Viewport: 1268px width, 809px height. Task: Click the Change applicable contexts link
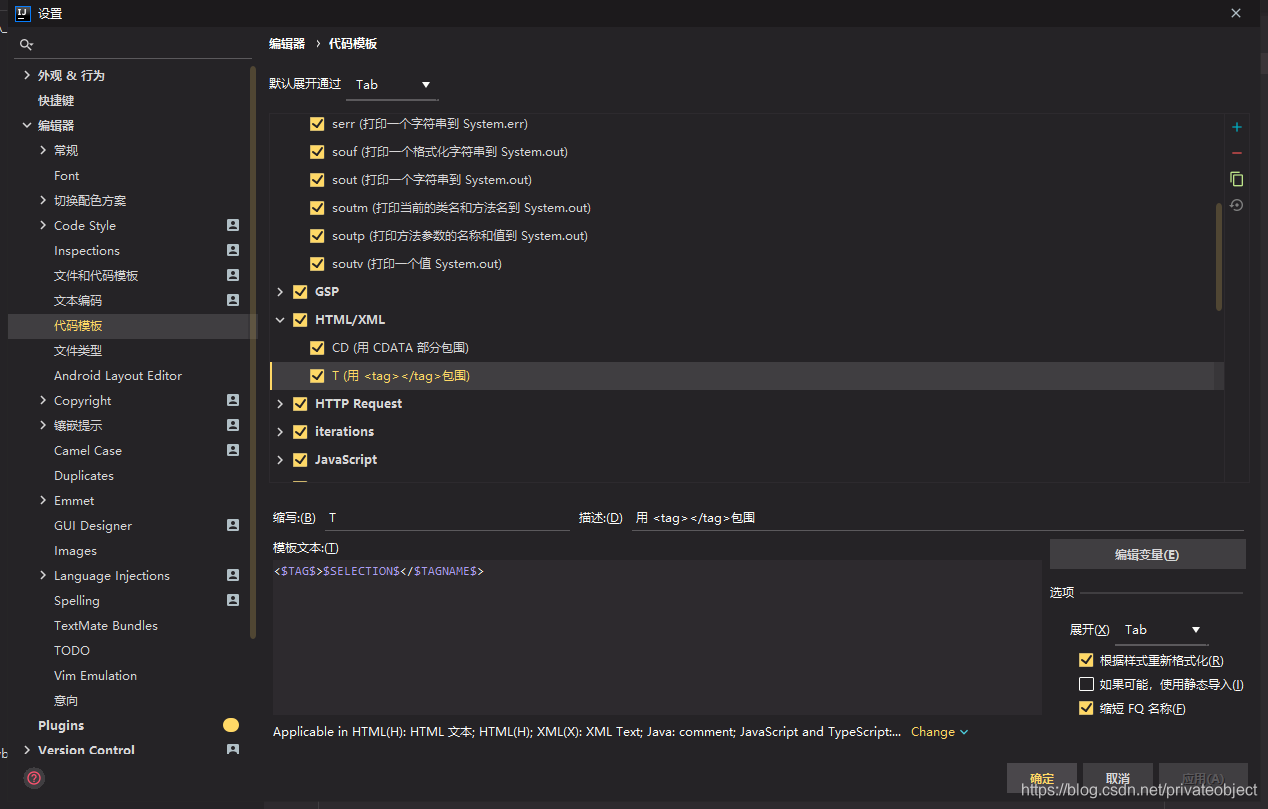coord(939,732)
